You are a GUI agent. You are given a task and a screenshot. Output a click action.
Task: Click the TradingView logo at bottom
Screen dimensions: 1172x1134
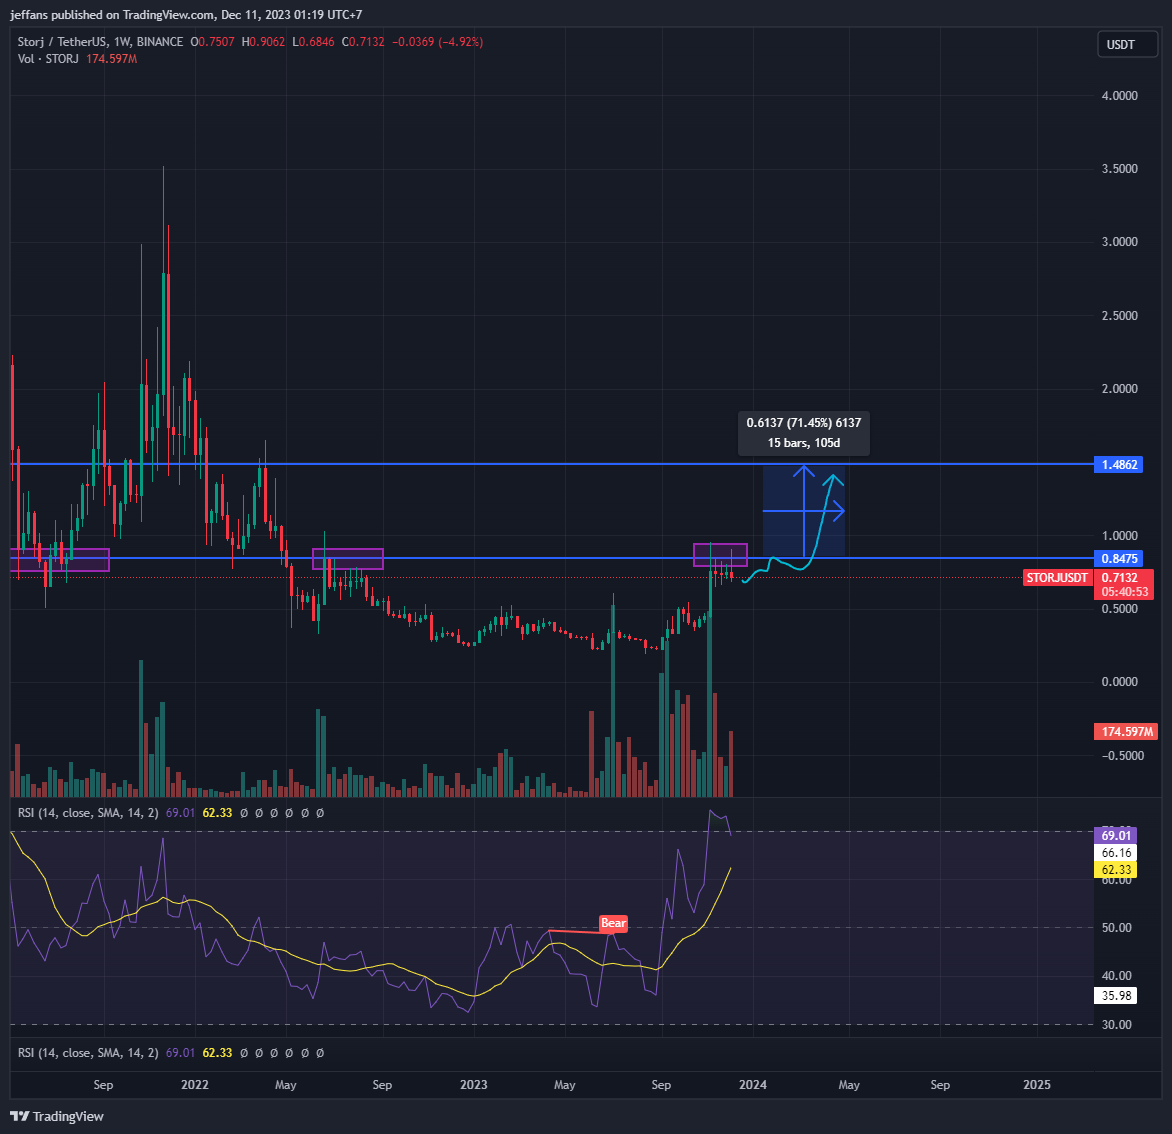click(x=58, y=1116)
